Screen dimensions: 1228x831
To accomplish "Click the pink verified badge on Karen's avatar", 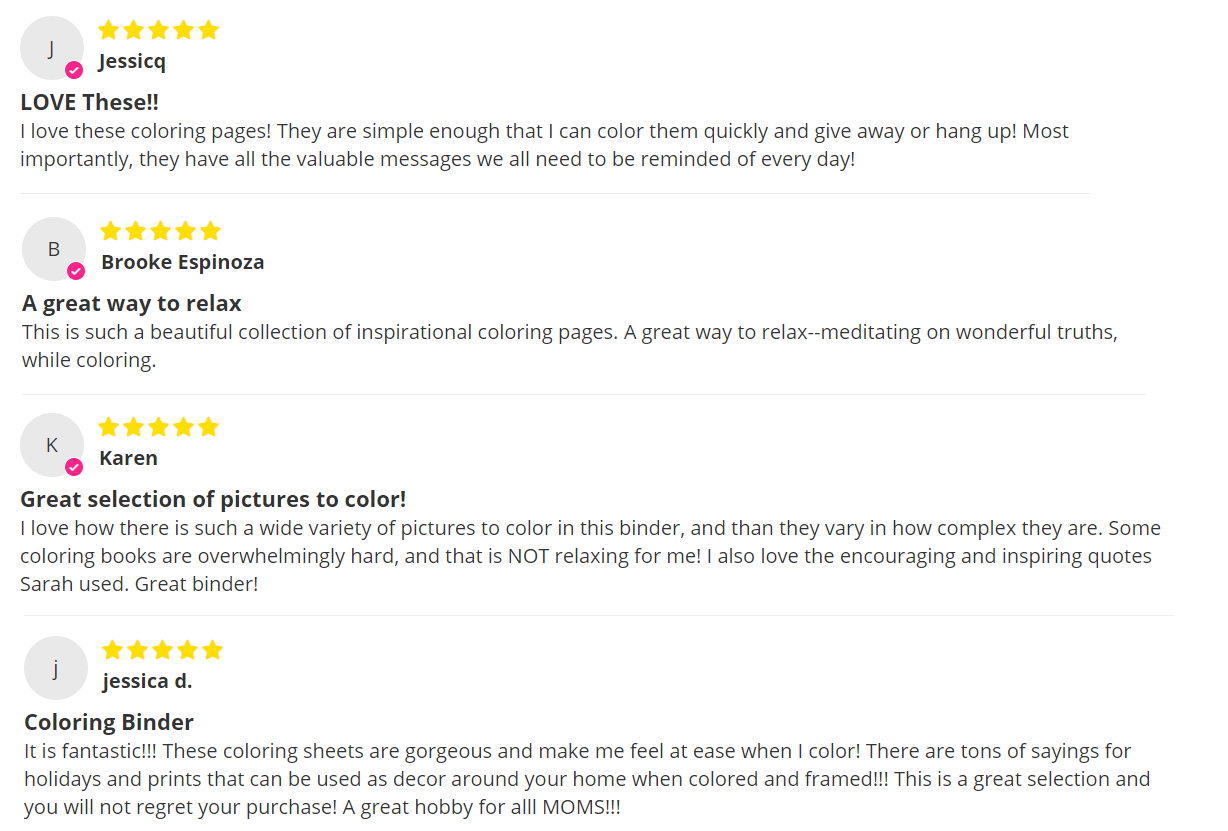I will pyautogui.click(x=74, y=467).
